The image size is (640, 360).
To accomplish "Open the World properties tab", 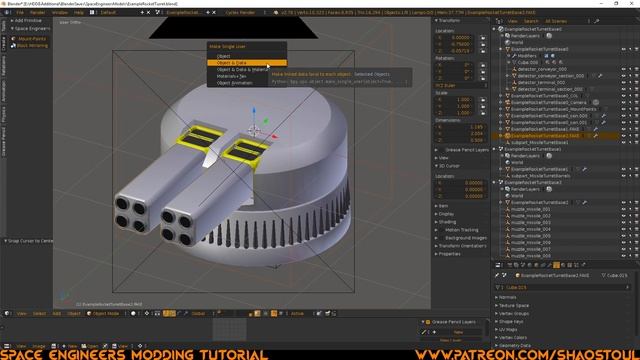I will point(530,265).
